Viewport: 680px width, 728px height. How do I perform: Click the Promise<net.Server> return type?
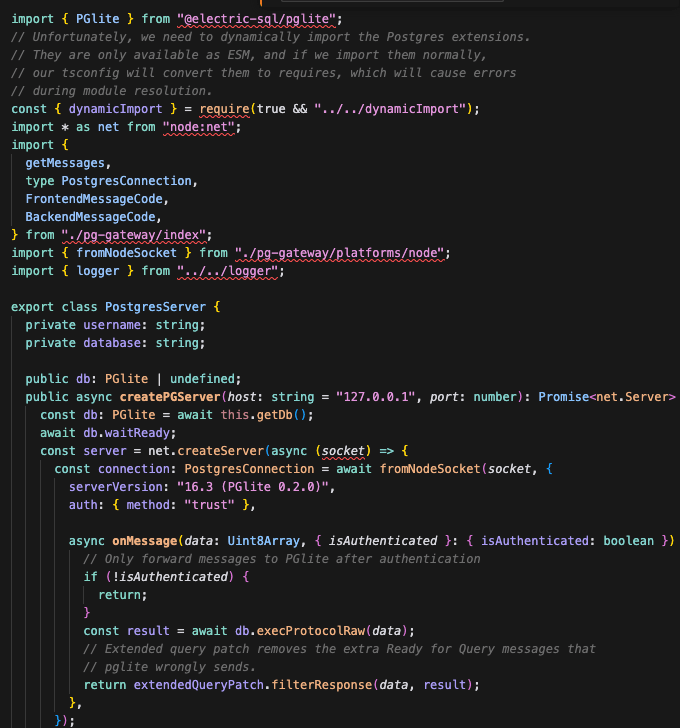(x=607, y=397)
